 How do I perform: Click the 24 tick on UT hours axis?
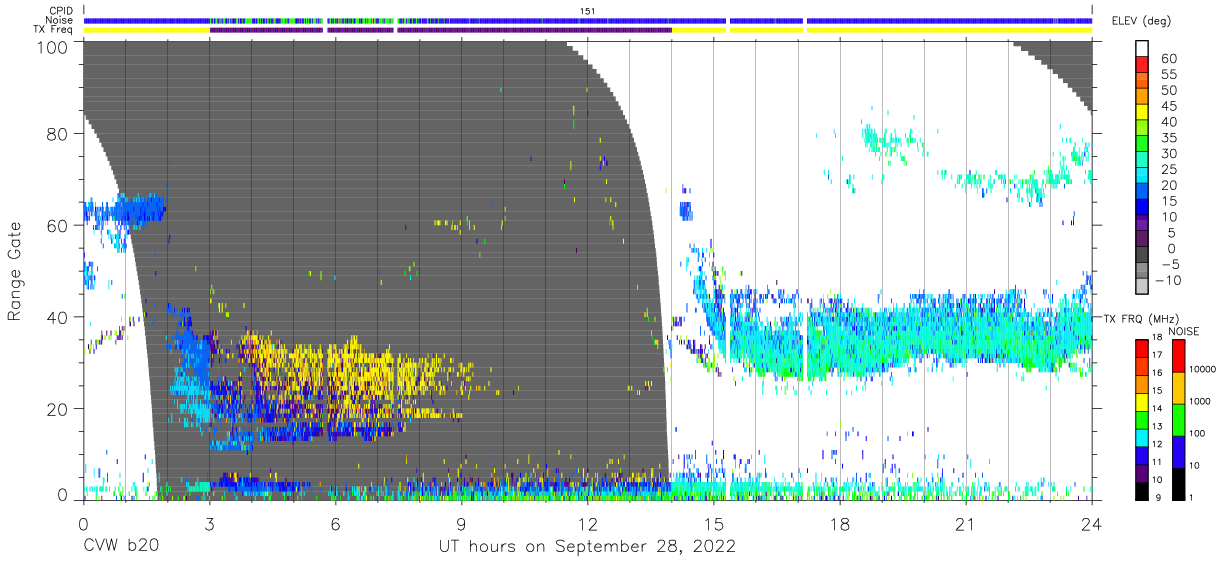[1091, 523]
